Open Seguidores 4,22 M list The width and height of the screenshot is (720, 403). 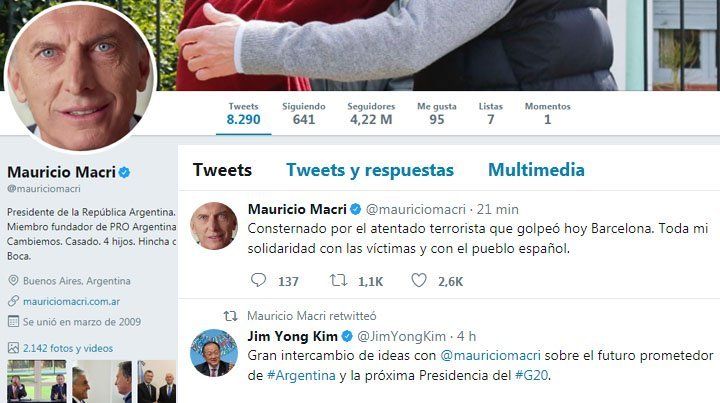(x=371, y=114)
